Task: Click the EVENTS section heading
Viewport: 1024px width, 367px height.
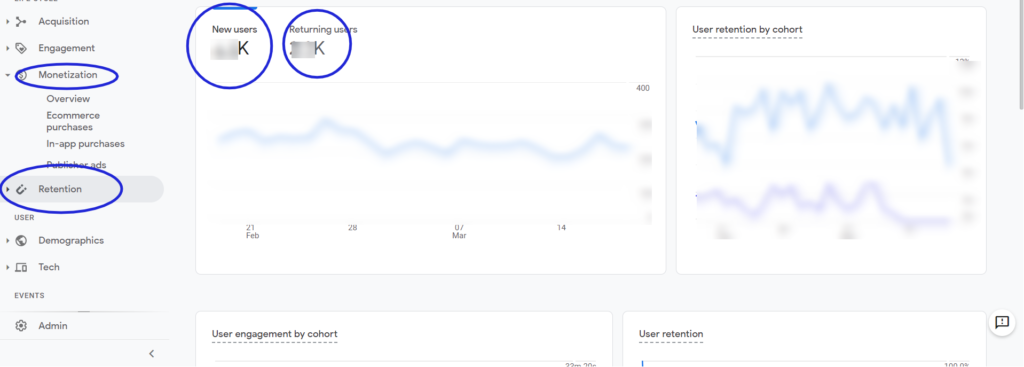Action: [x=29, y=295]
